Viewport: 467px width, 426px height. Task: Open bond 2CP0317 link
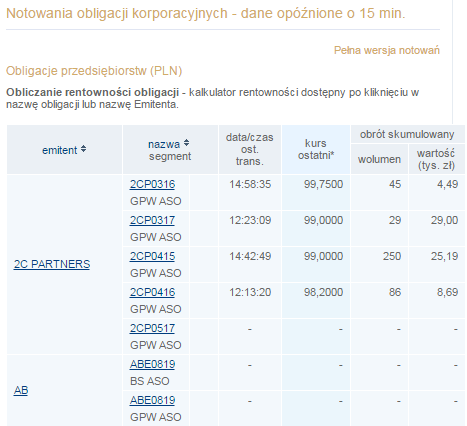152,220
